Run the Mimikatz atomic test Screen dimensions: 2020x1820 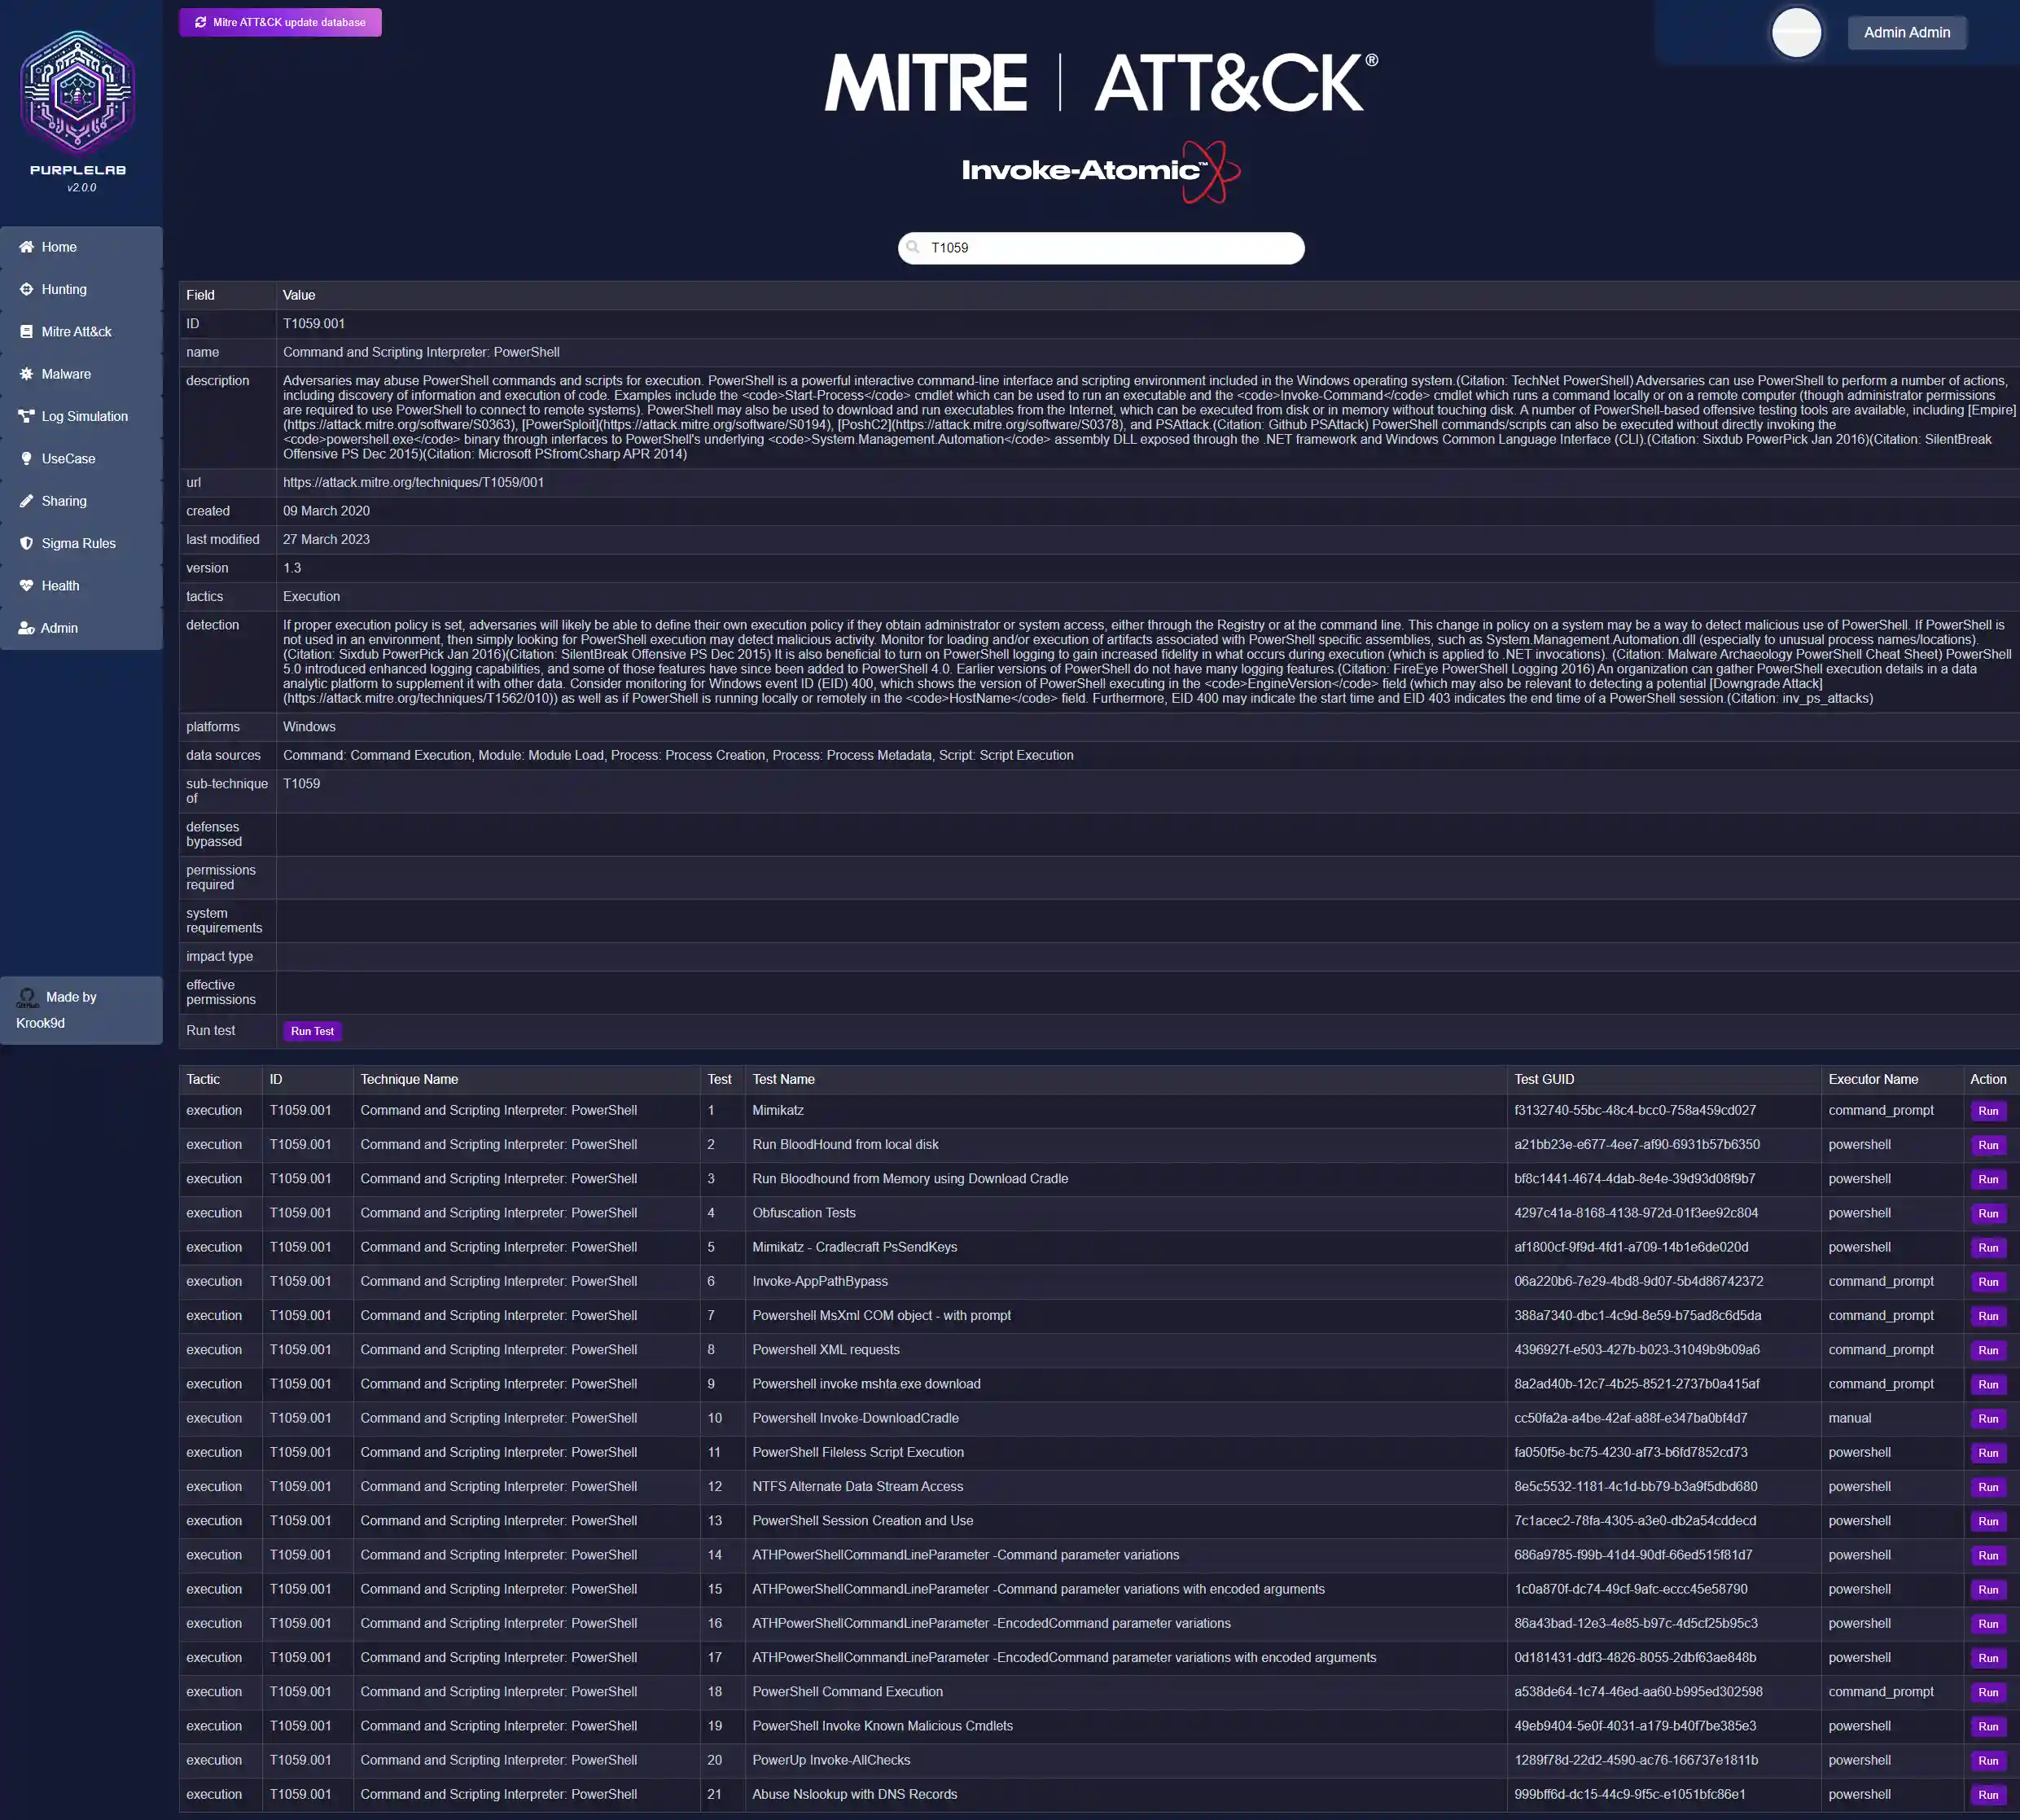(1989, 1110)
